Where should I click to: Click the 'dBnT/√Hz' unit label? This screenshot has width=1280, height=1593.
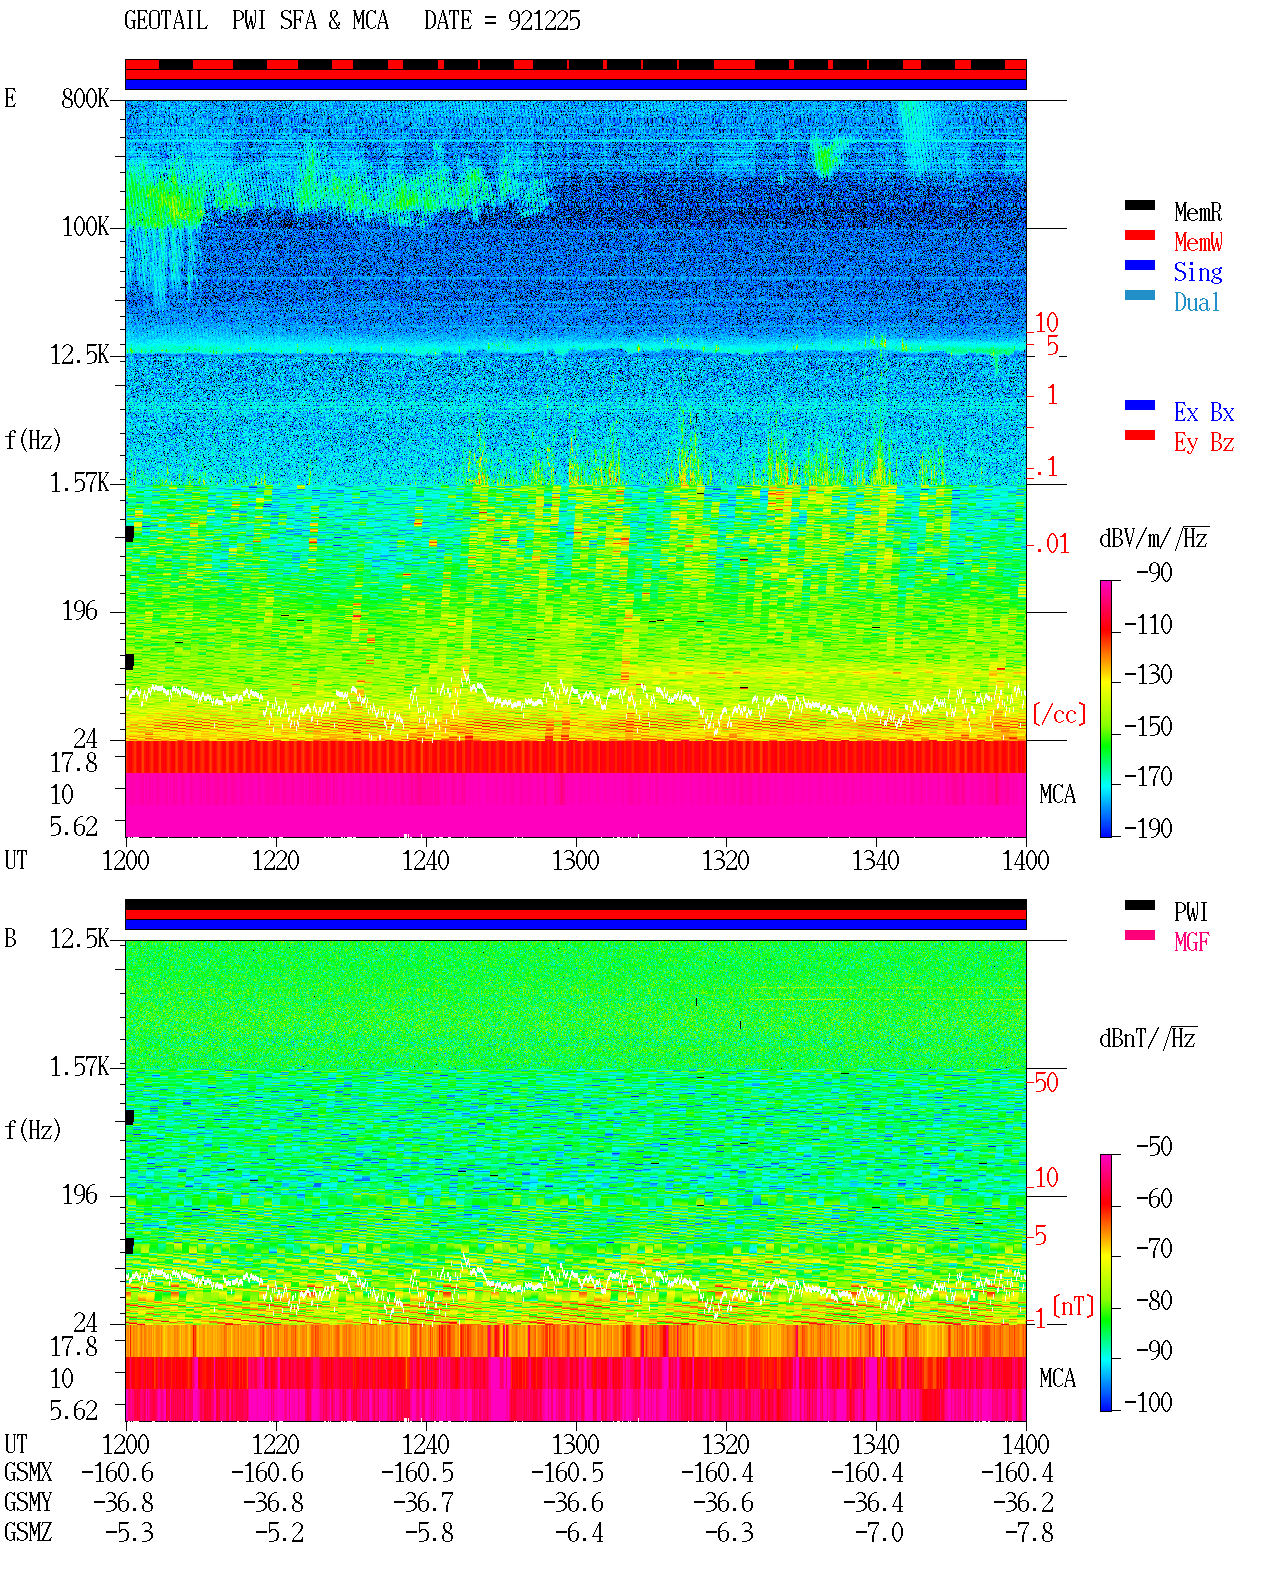[x=1148, y=1038]
